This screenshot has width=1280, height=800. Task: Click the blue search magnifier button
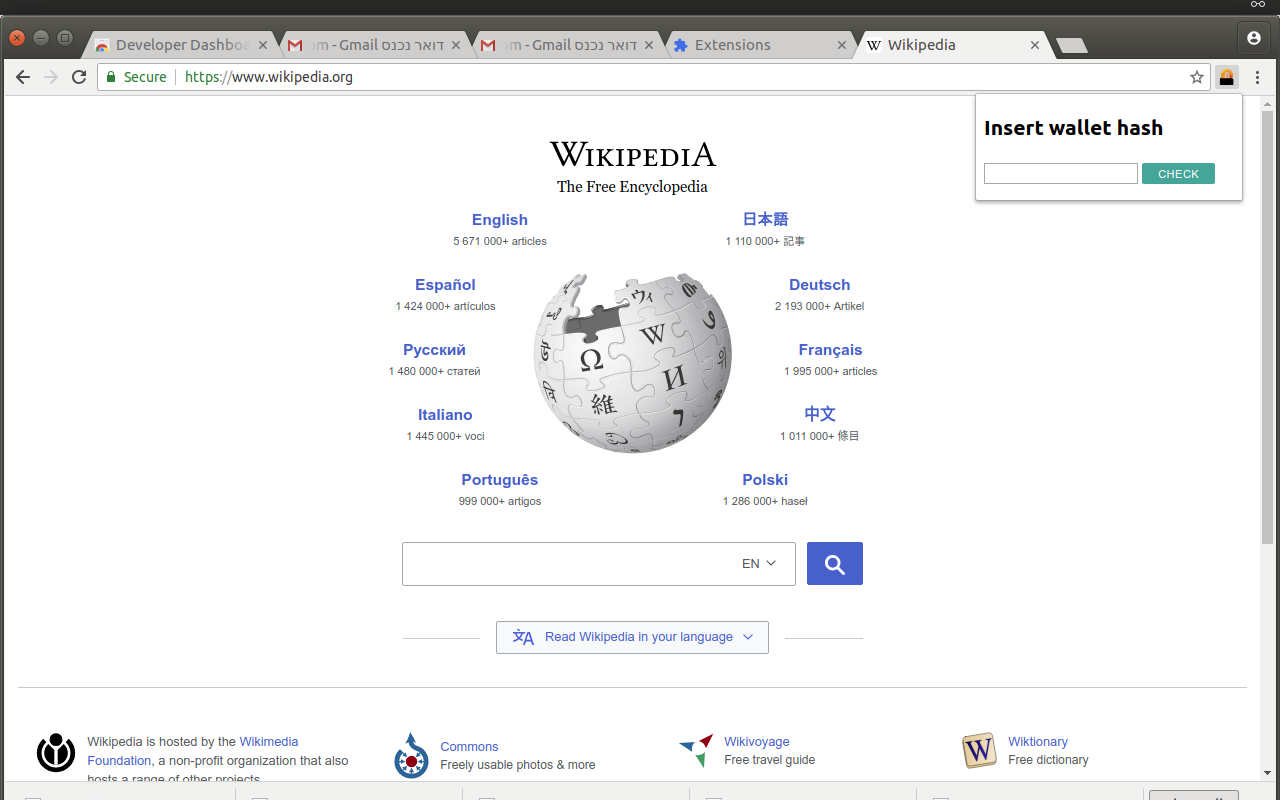tap(834, 564)
